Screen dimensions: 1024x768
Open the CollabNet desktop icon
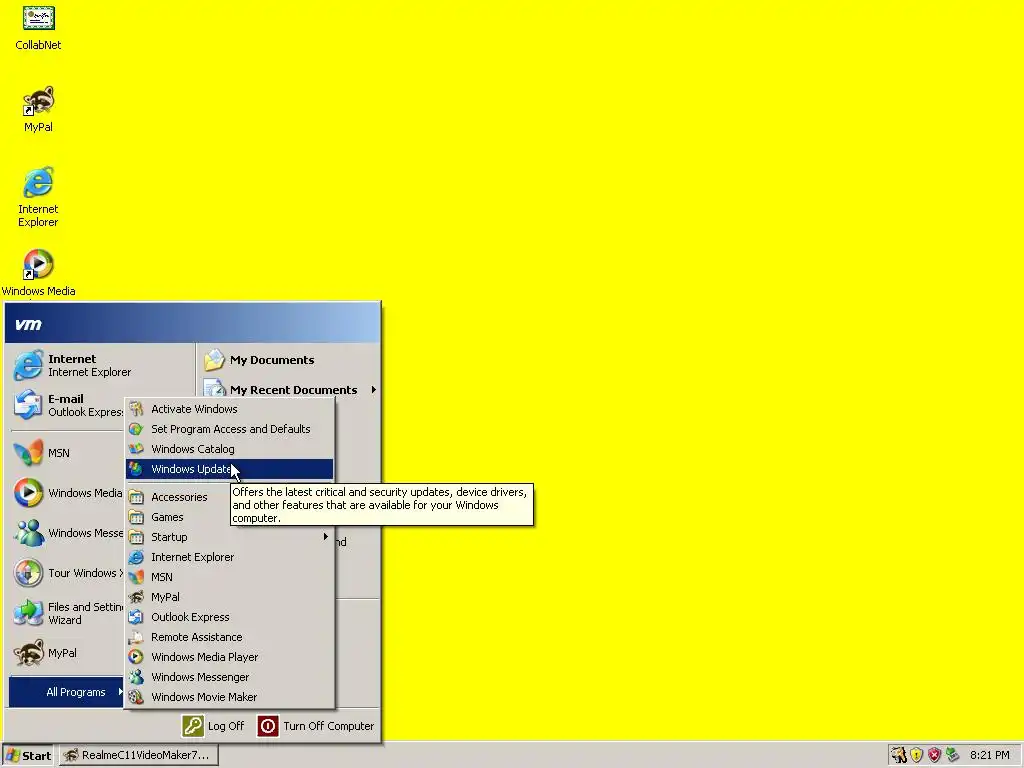coord(38,28)
